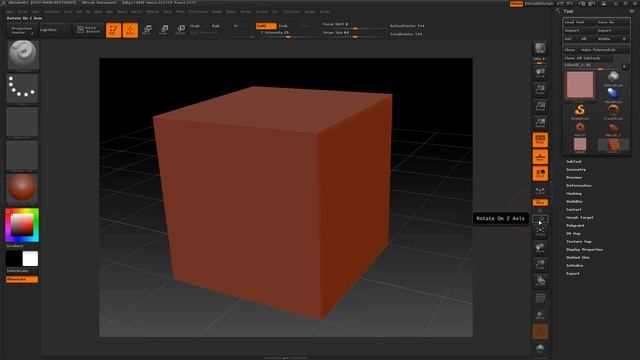Image resolution: width=640 pixels, height=360 pixels.
Task: Select the EraserBrush tool icon
Action: point(613,111)
